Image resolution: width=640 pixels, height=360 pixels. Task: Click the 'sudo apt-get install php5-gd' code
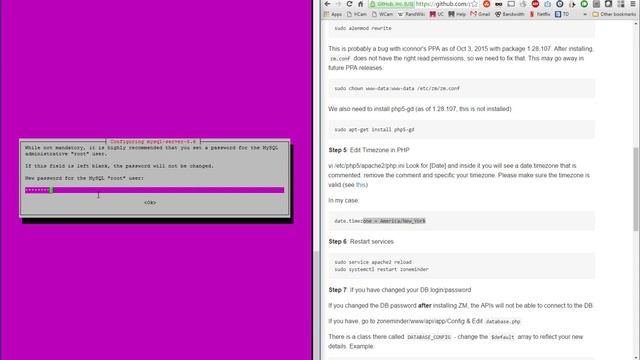point(374,129)
